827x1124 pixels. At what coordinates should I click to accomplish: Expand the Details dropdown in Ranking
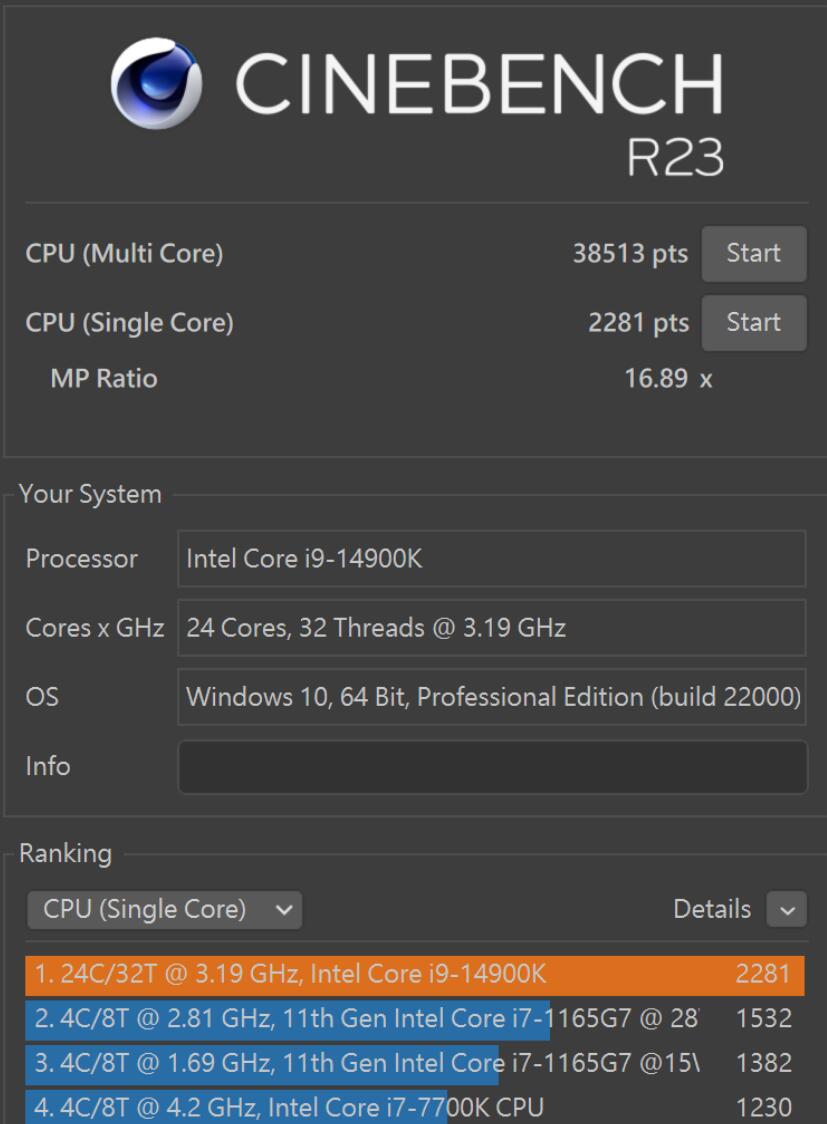[x=785, y=910]
